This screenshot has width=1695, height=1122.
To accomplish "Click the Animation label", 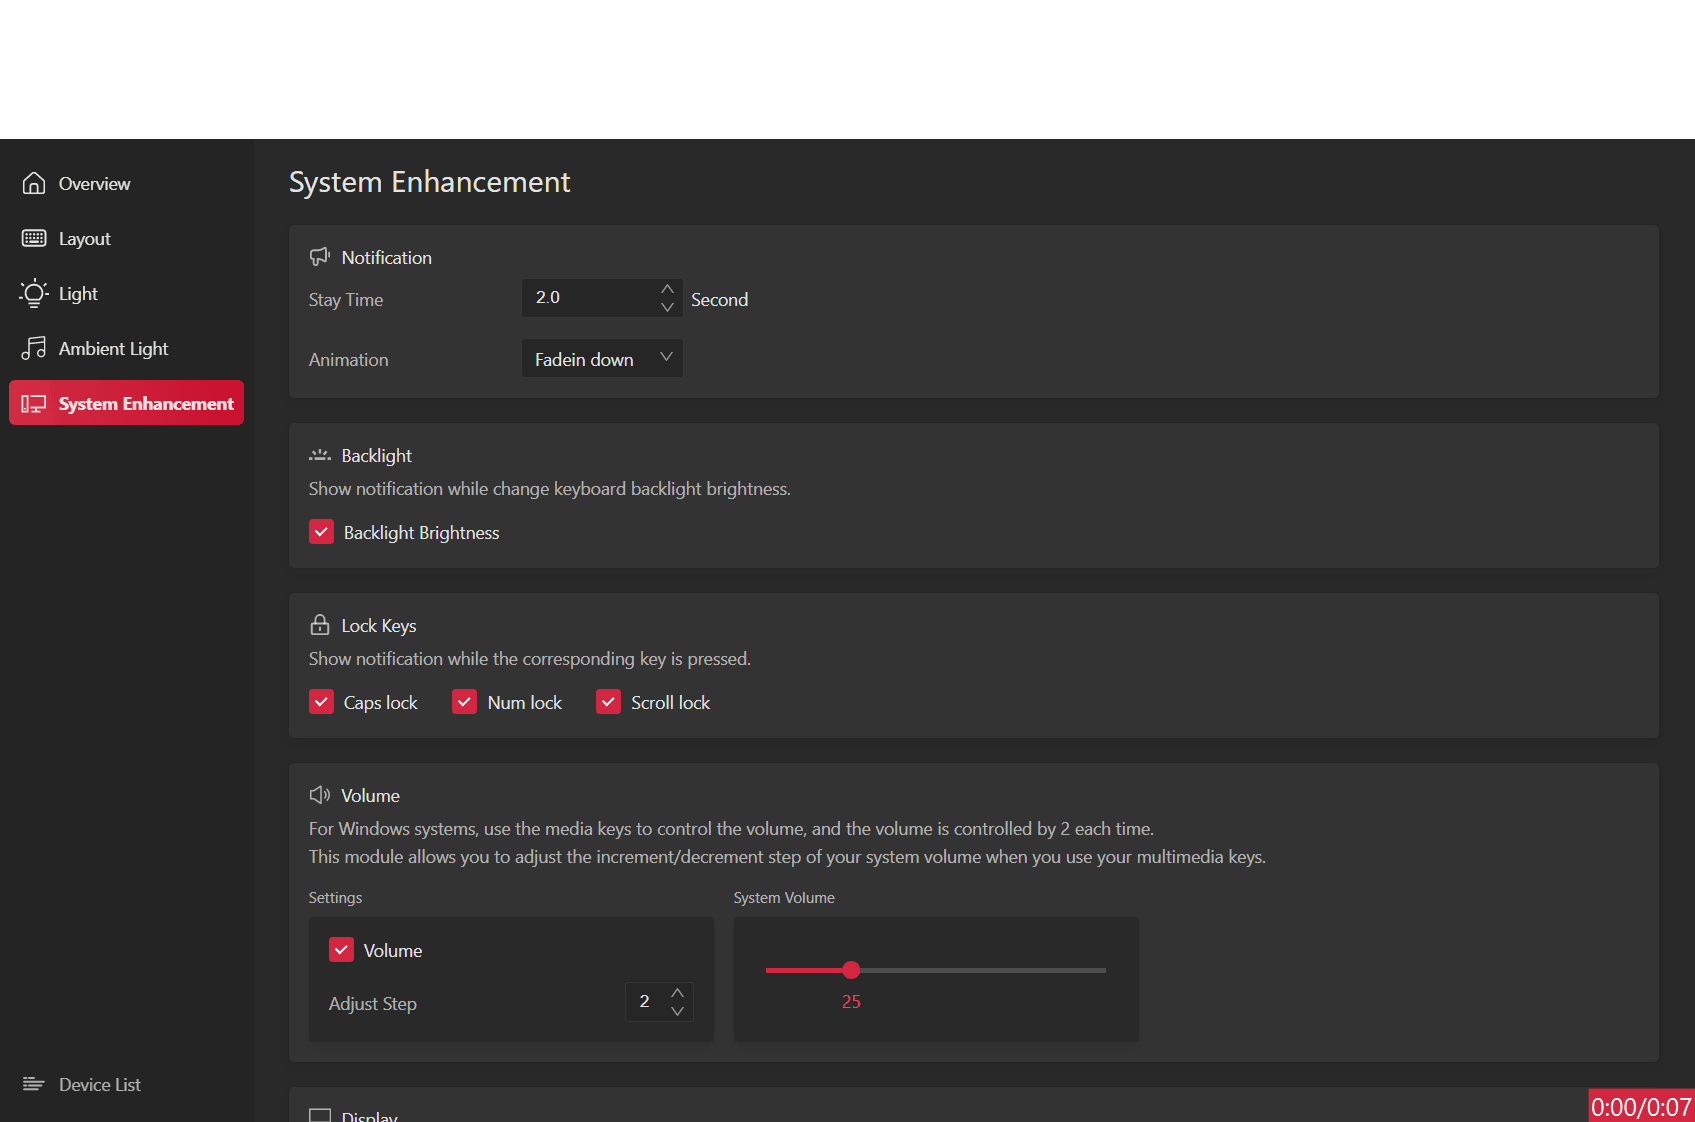I will tap(348, 360).
